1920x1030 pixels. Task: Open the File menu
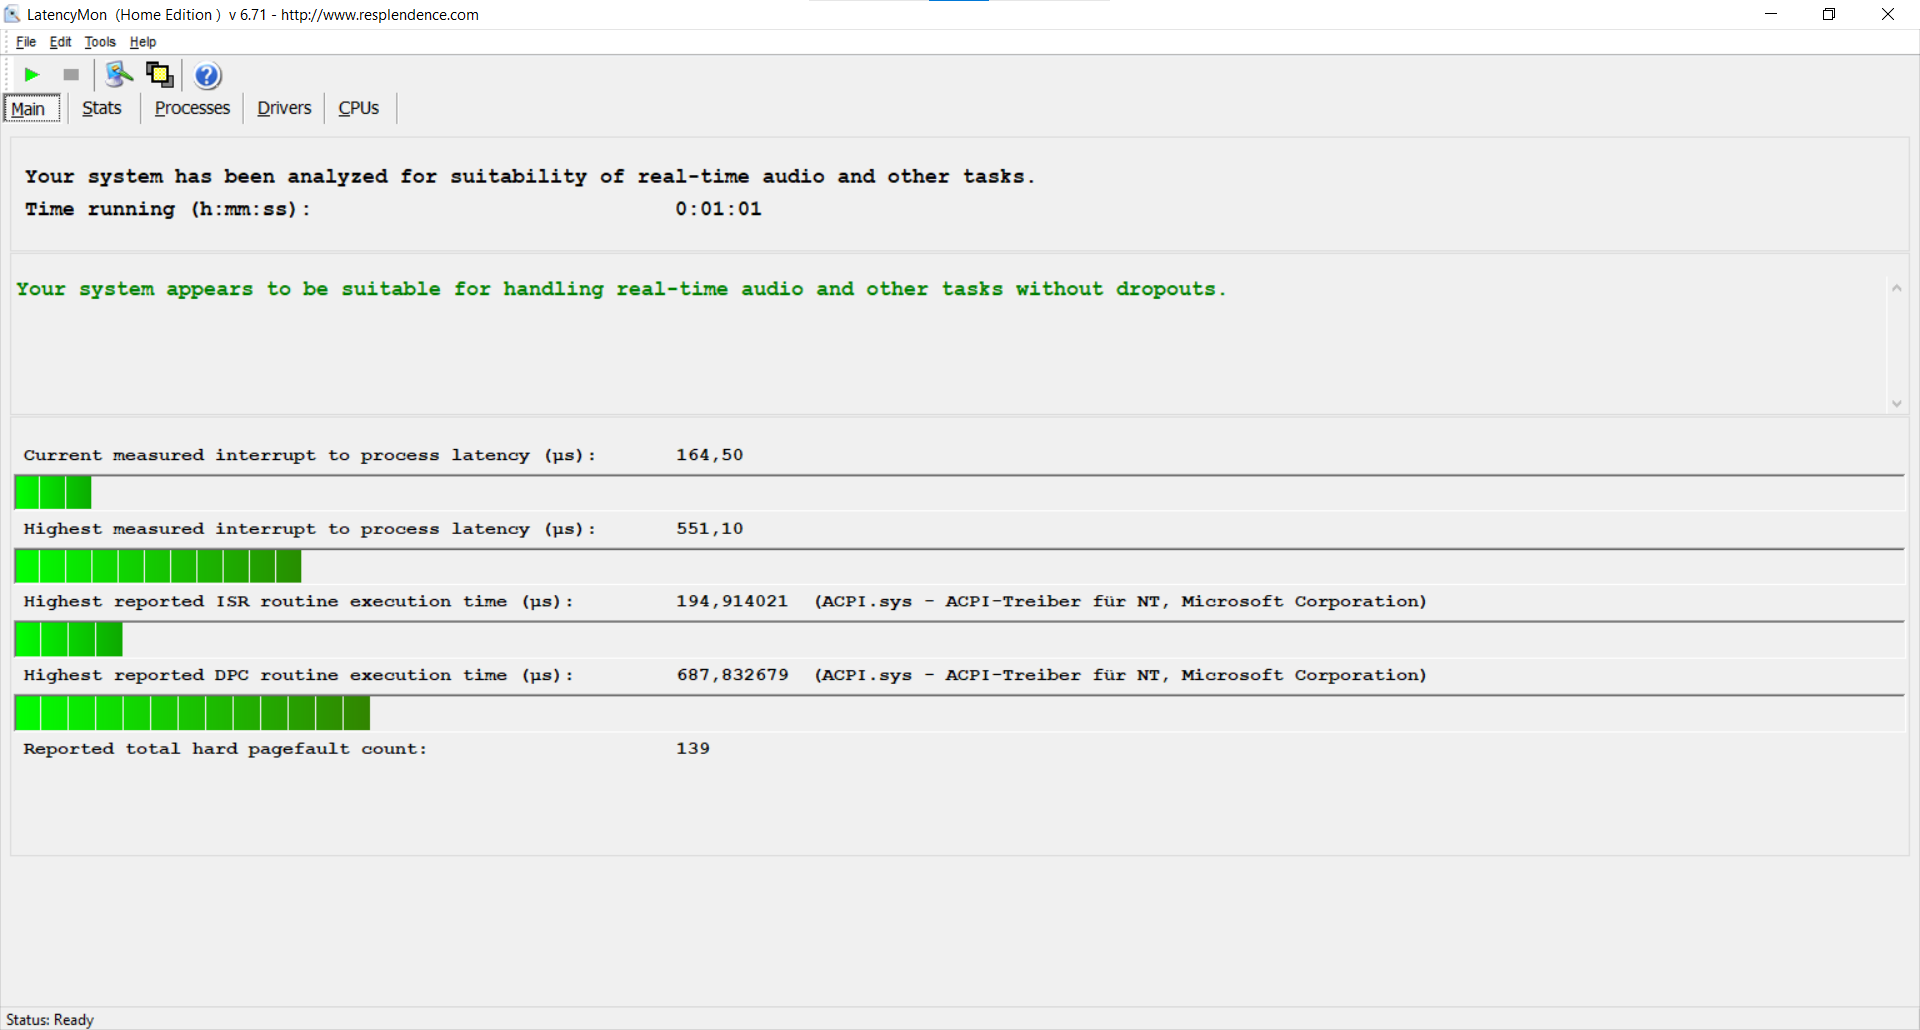pyautogui.click(x=26, y=42)
